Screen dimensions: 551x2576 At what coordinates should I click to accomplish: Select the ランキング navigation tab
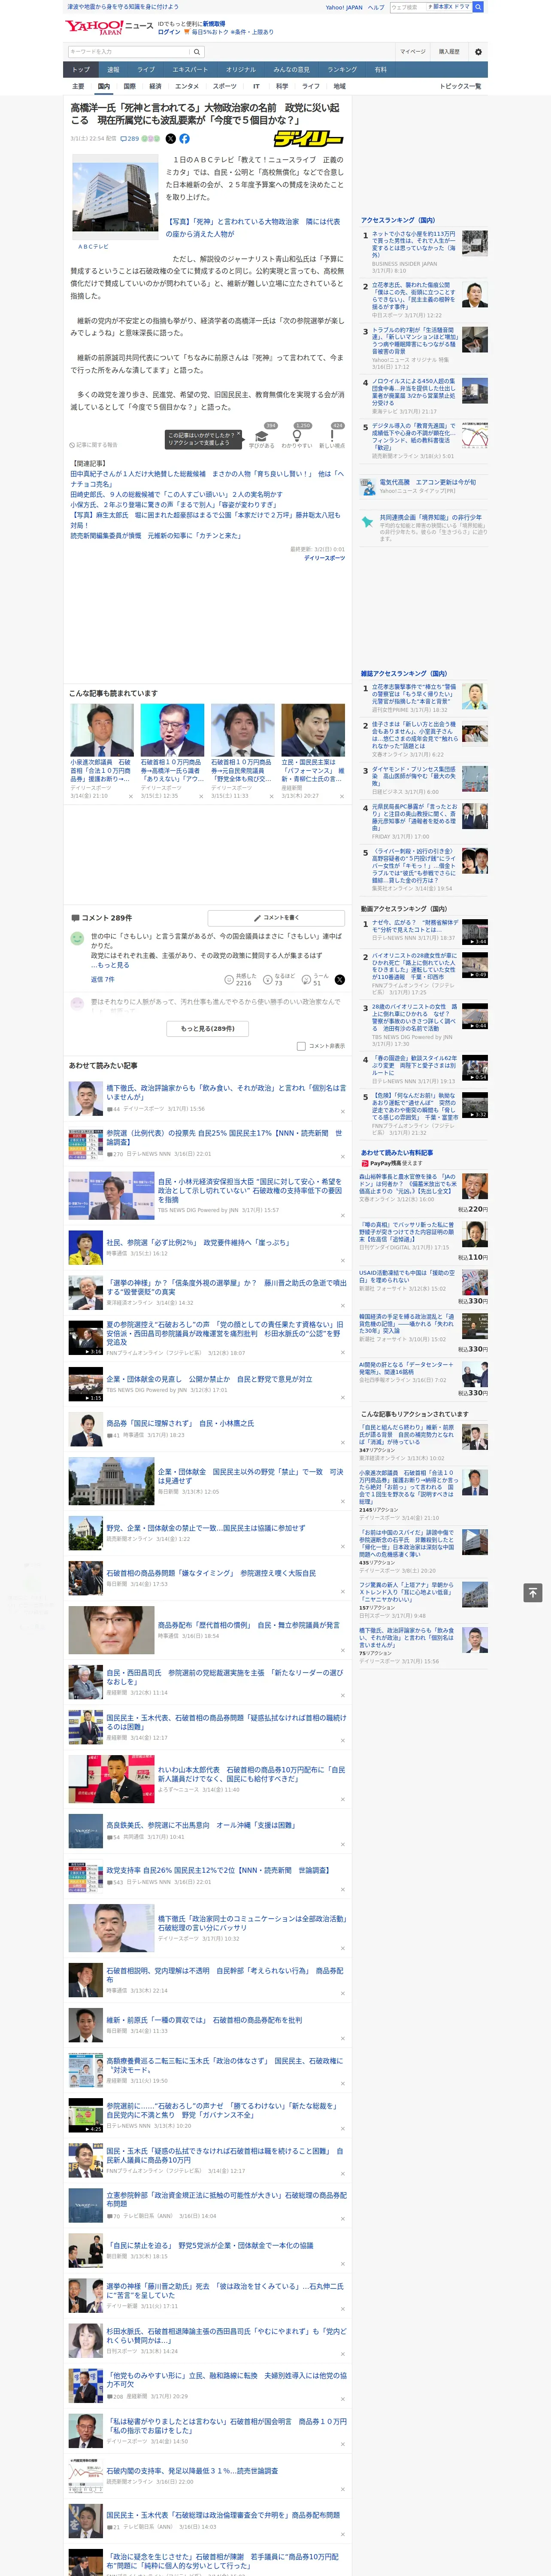pos(342,70)
